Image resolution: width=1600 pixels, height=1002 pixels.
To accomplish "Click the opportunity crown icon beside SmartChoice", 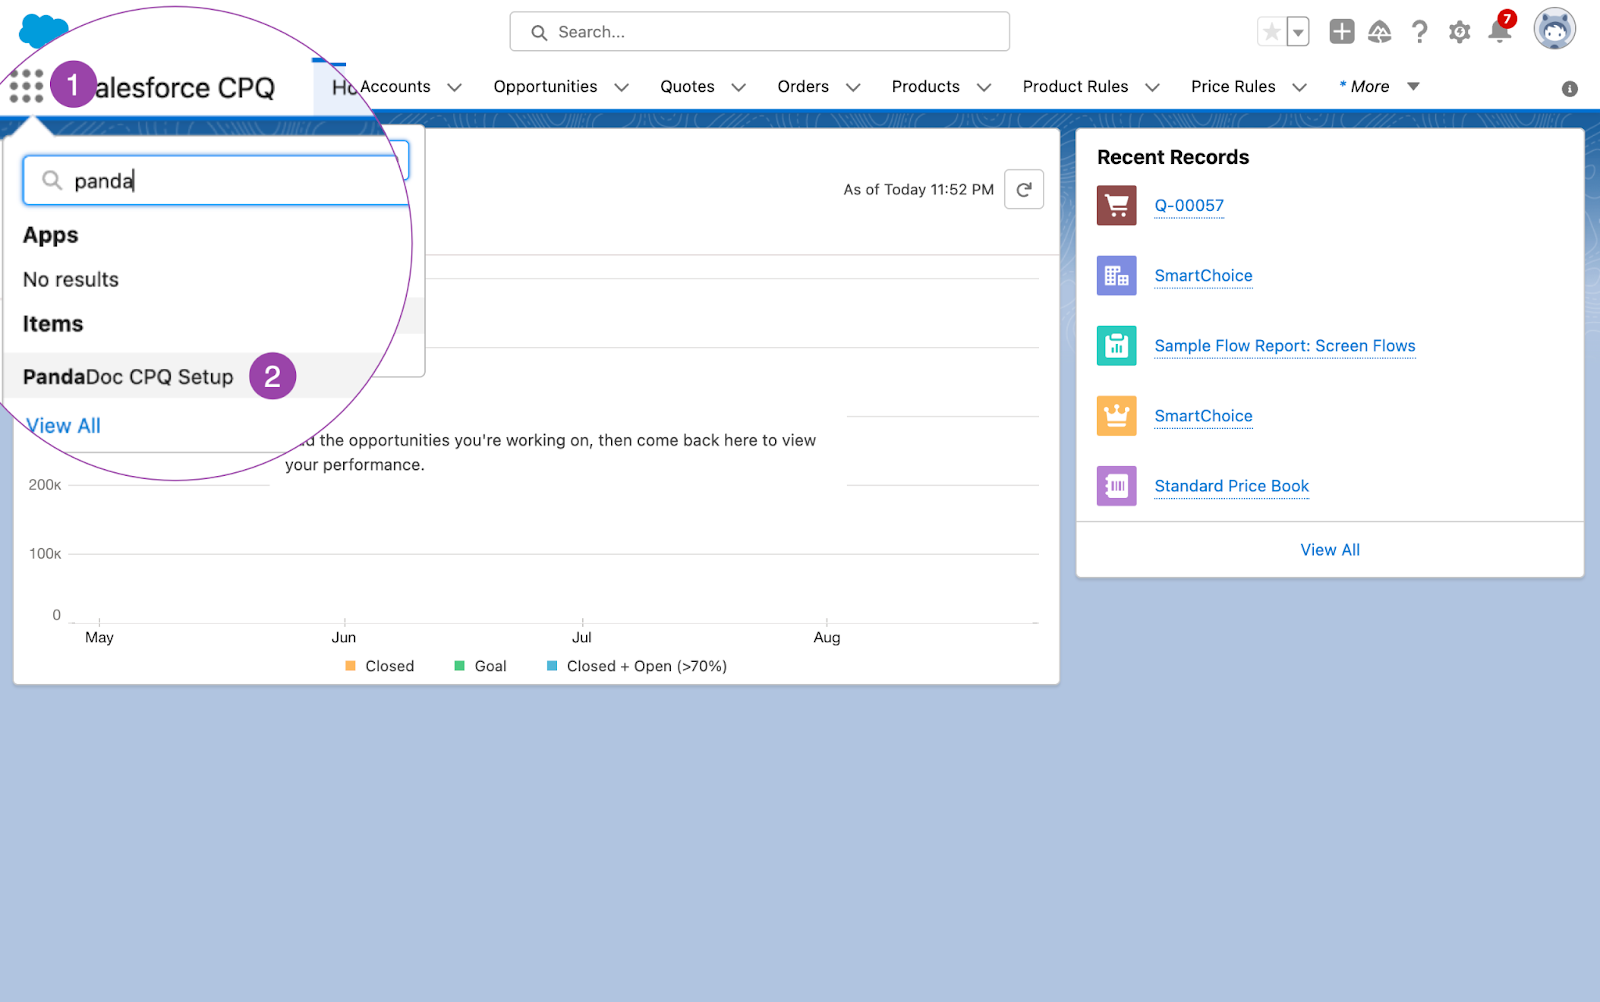I will point(1117,416).
